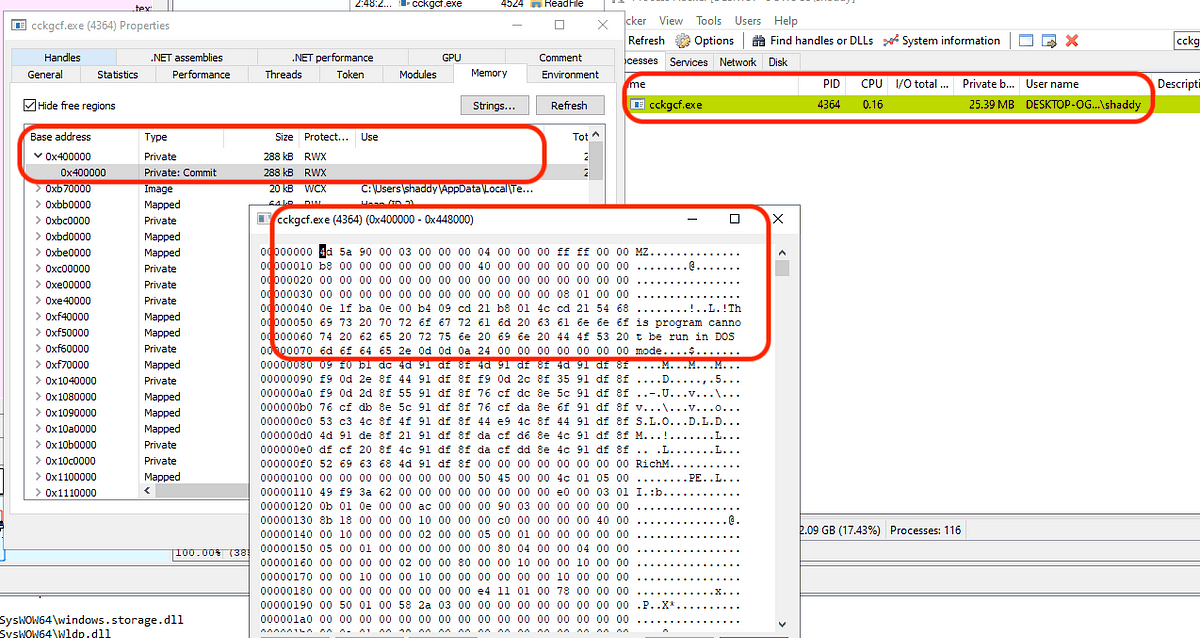Switch to the Network tab
Viewport: 1200px width, 638px height.
tap(738, 62)
